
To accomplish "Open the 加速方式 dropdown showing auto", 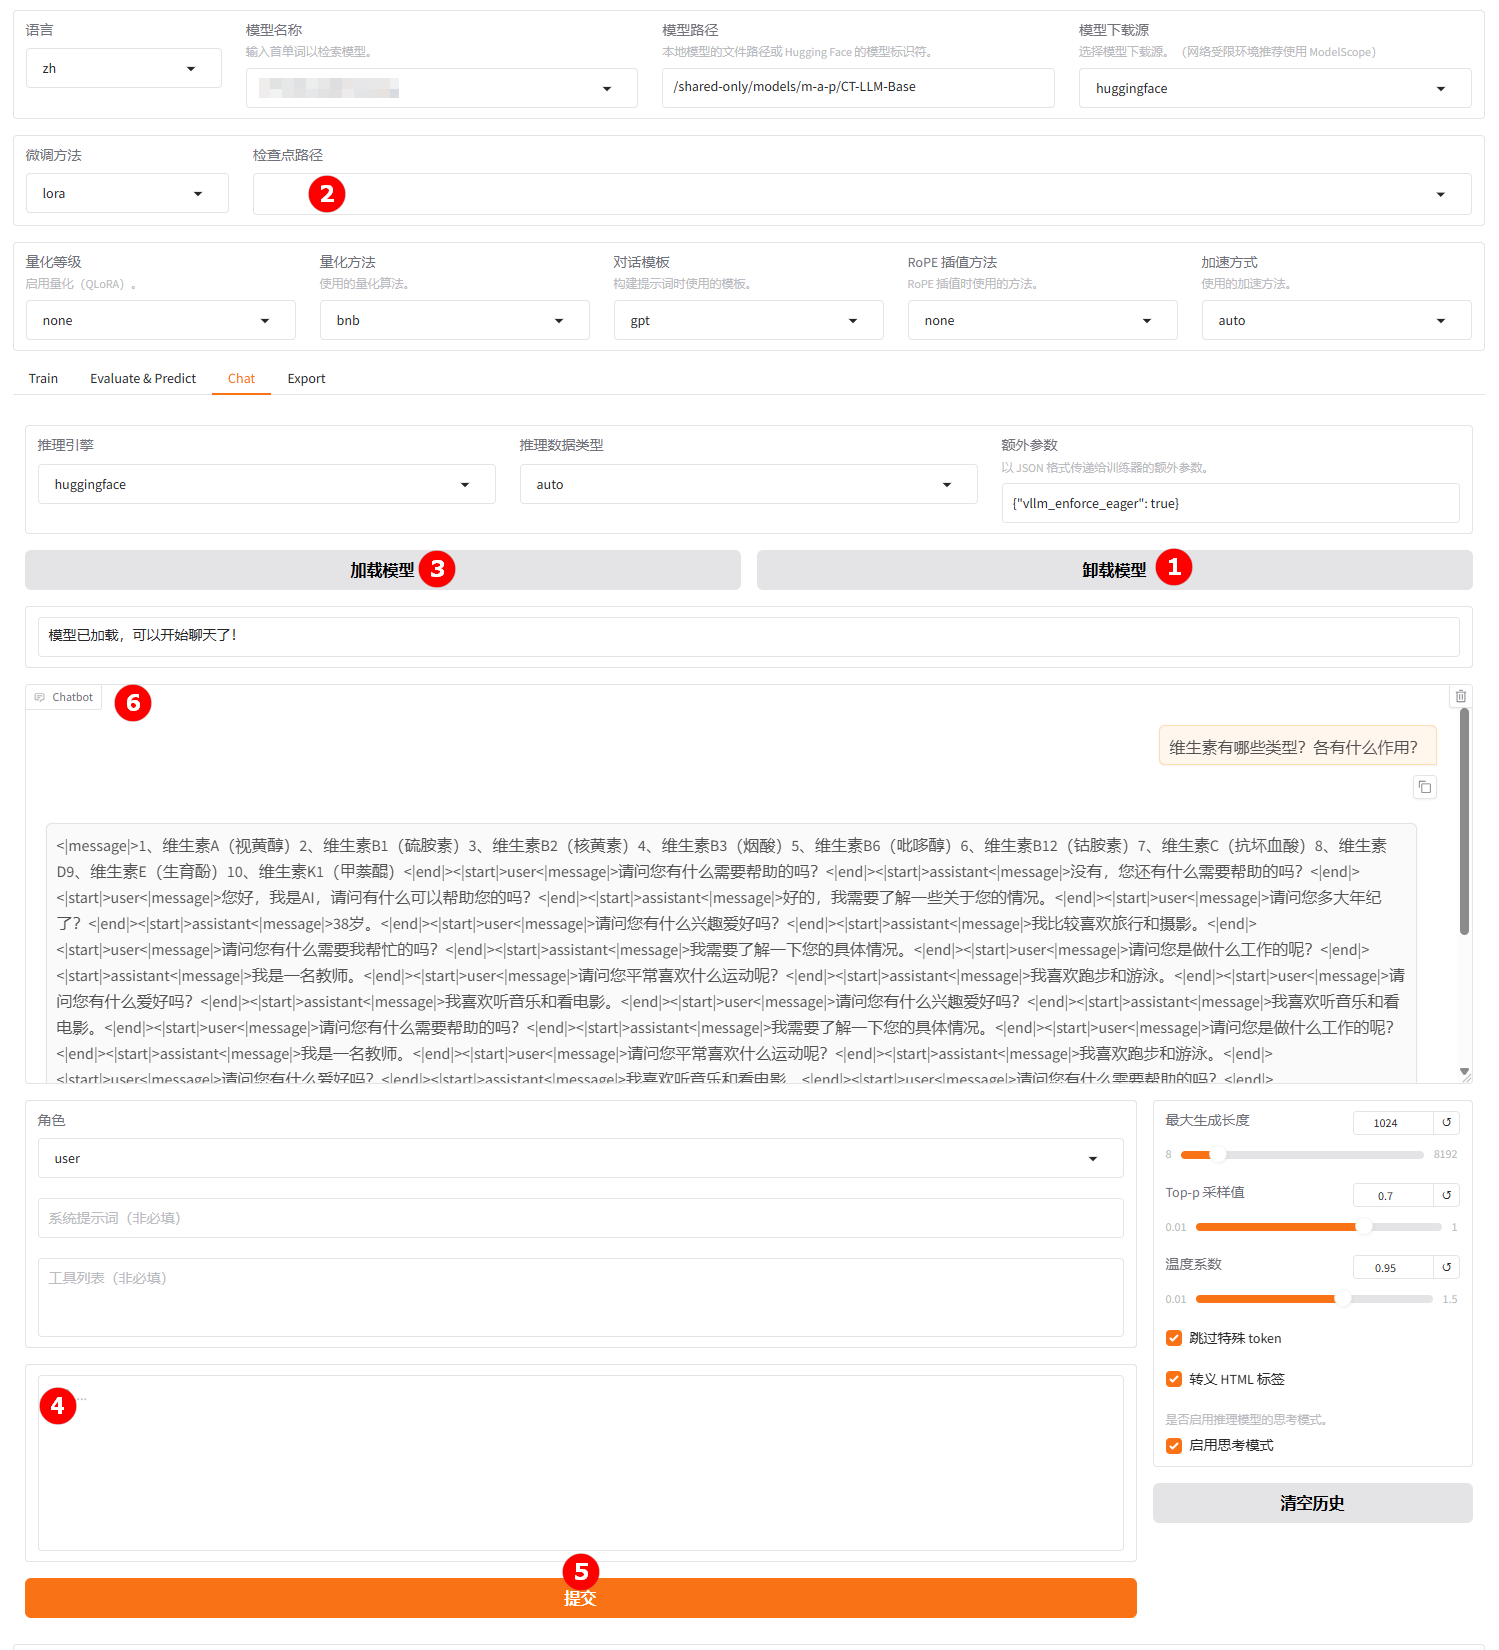I will [x=1337, y=320].
